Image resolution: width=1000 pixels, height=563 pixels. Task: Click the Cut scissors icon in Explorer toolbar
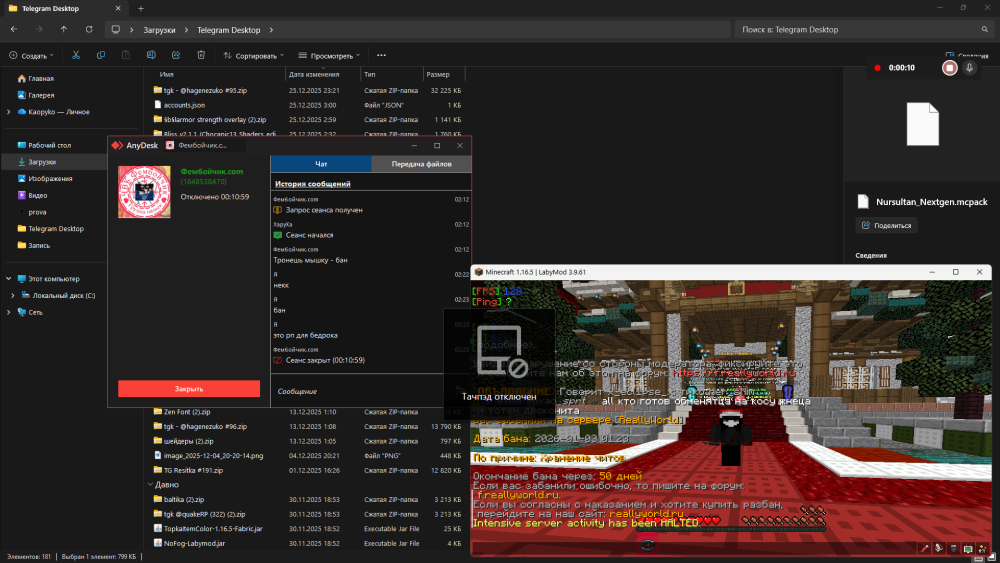pos(76,55)
